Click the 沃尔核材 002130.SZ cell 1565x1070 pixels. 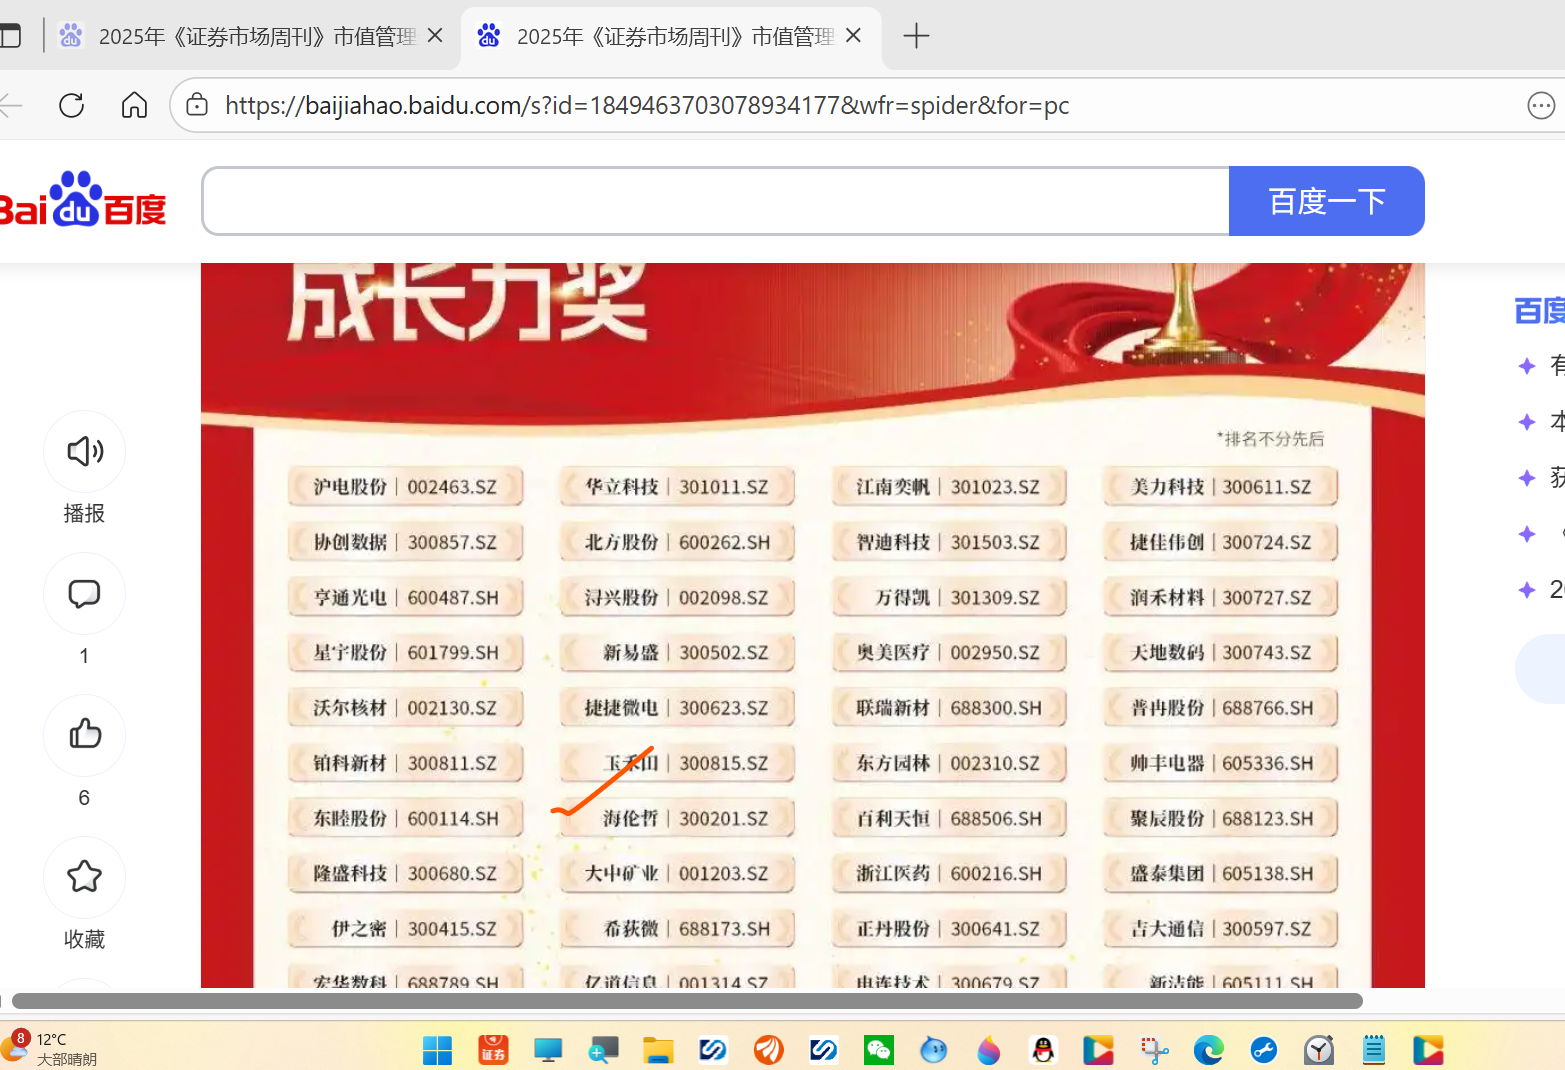tap(405, 708)
